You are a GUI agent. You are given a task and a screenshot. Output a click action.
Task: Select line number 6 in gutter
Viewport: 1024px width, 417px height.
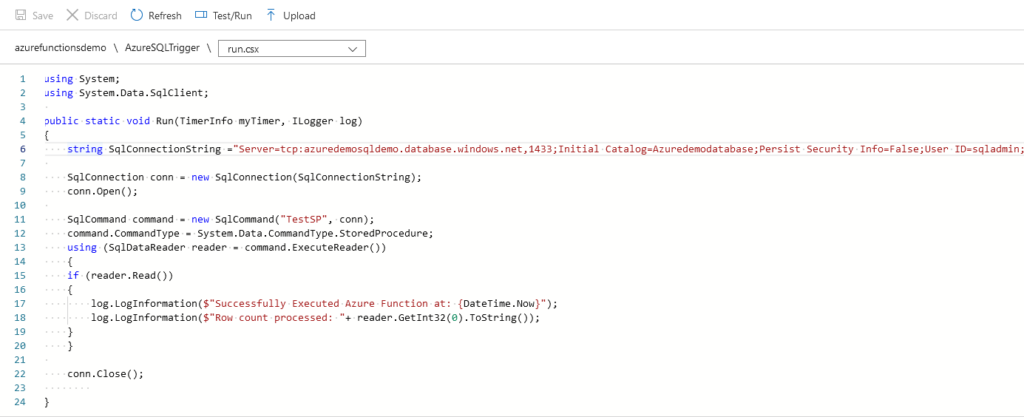point(22,149)
